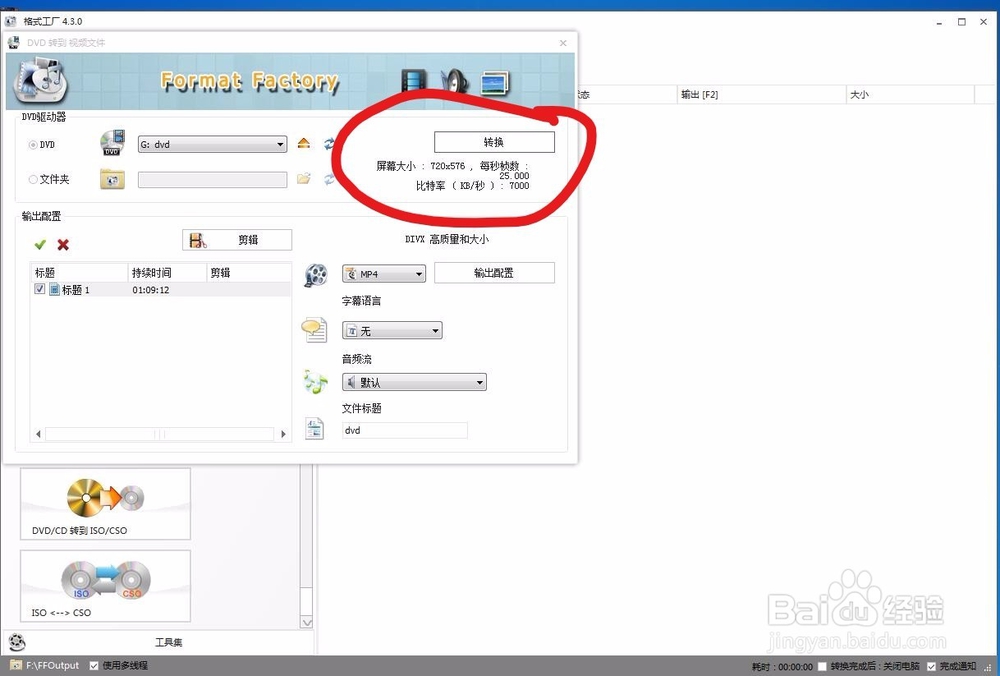The width and height of the screenshot is (1000, 676).
Task: Click the 工具集 toolset tab
Action: [168, 642]
